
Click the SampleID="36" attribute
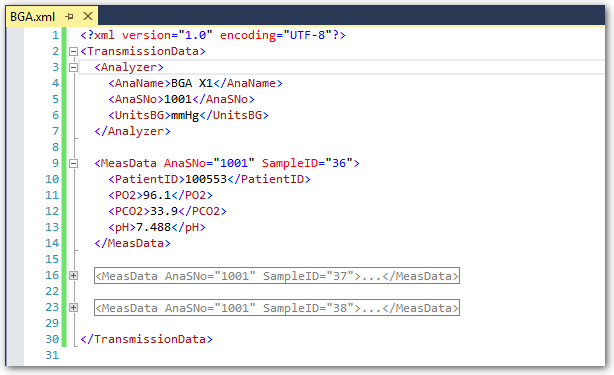(307, 163)
